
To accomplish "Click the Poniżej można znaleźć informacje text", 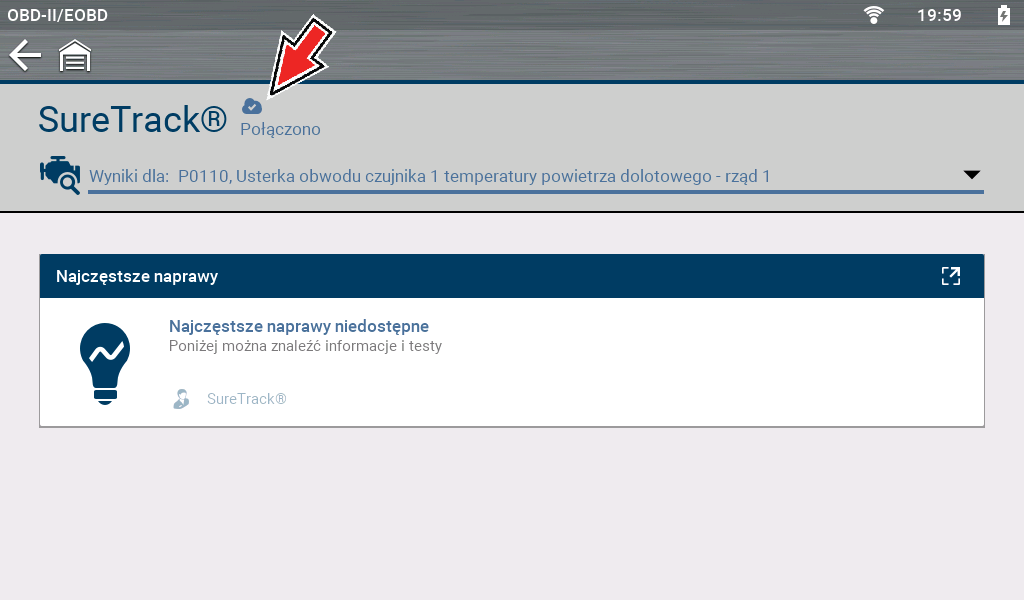I will (x=305, y=347).
